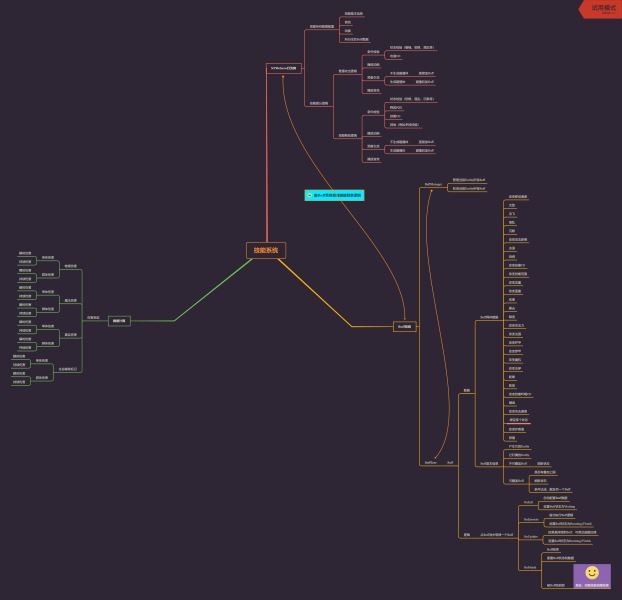Select the central 技能系统 root node
Viewport: 622px width, 600px height.
[x=266, y=250]
